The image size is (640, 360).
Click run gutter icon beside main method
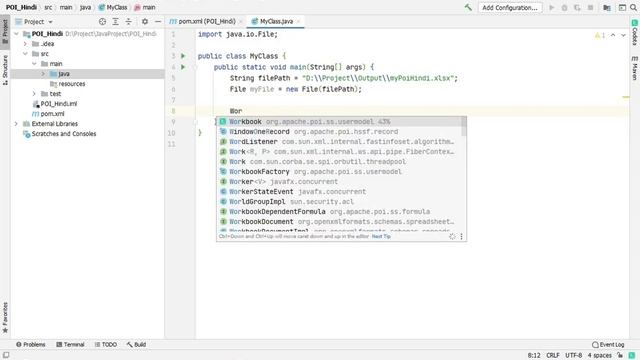coord(183,67)
